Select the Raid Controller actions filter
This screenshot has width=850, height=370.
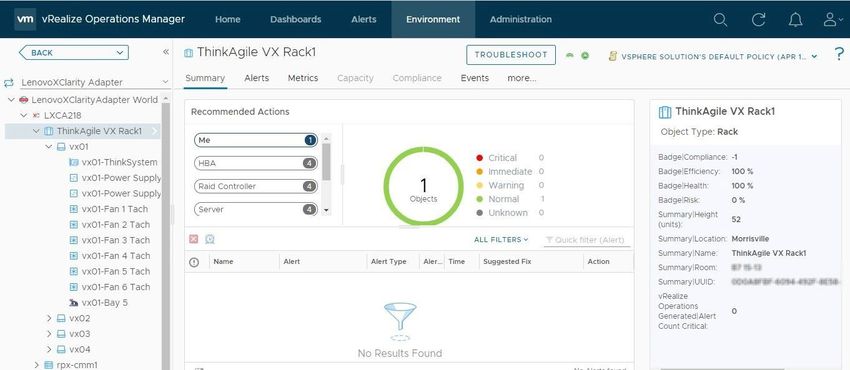point(255,186)
